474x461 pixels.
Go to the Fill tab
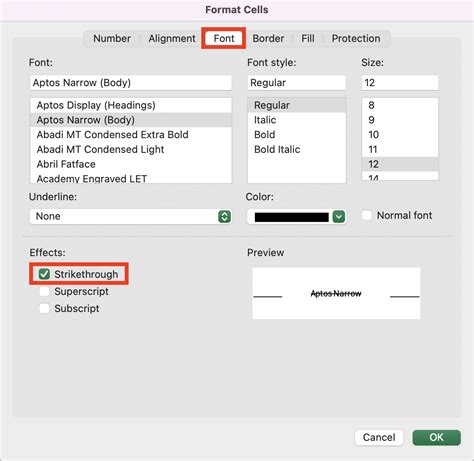click(x=308, y=39)
